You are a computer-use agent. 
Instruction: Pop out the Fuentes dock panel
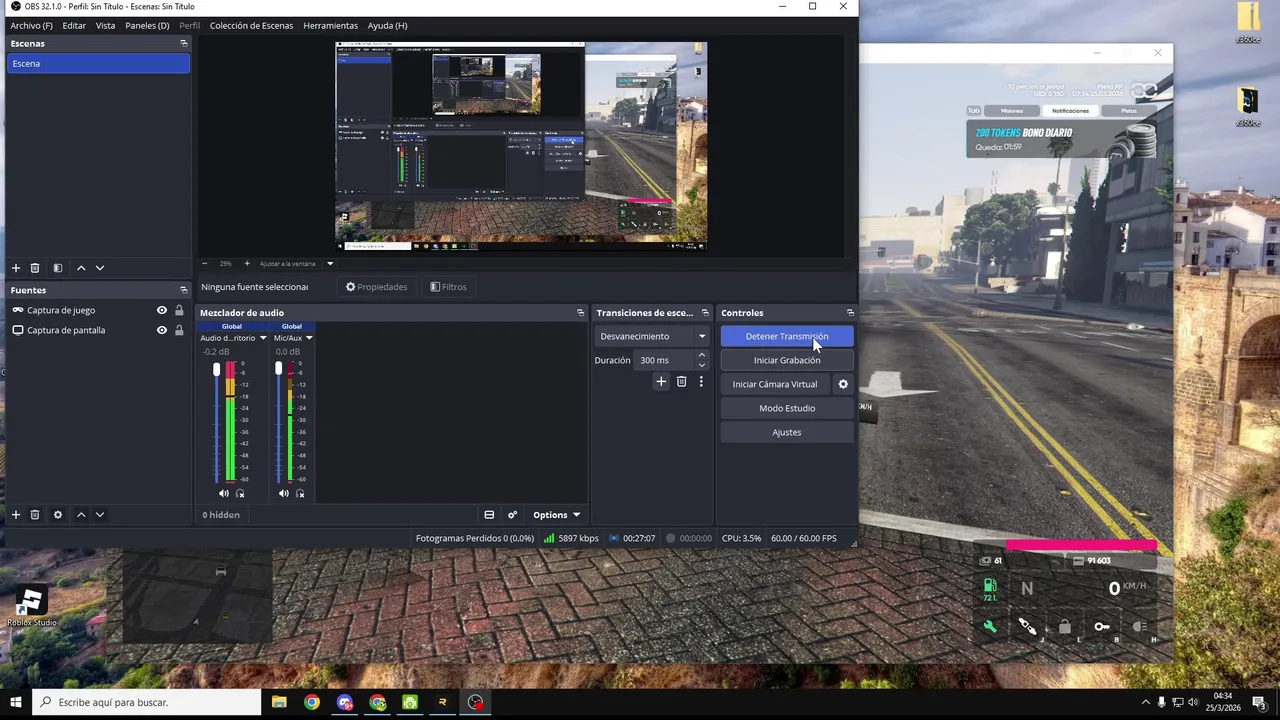(x=183, y=290)
